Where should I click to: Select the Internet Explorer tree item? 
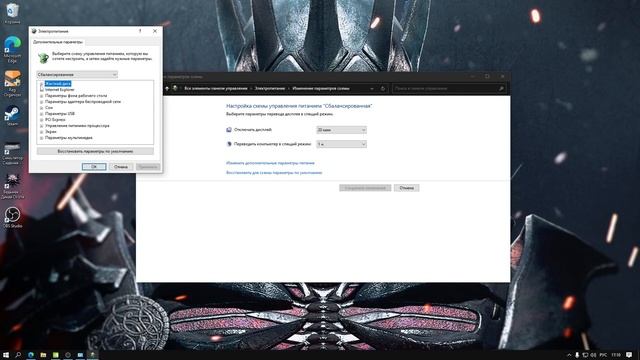(x=60, y=89)
